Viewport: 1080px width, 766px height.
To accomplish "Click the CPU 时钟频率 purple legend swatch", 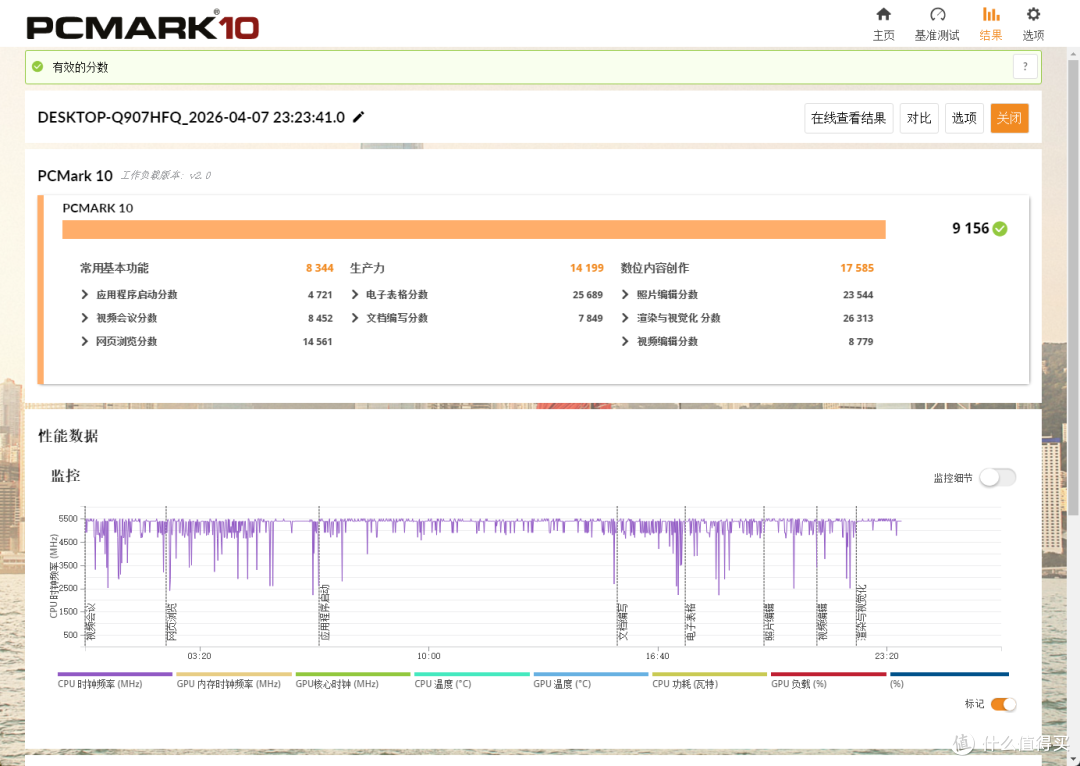I will click(x=115, y=674).
